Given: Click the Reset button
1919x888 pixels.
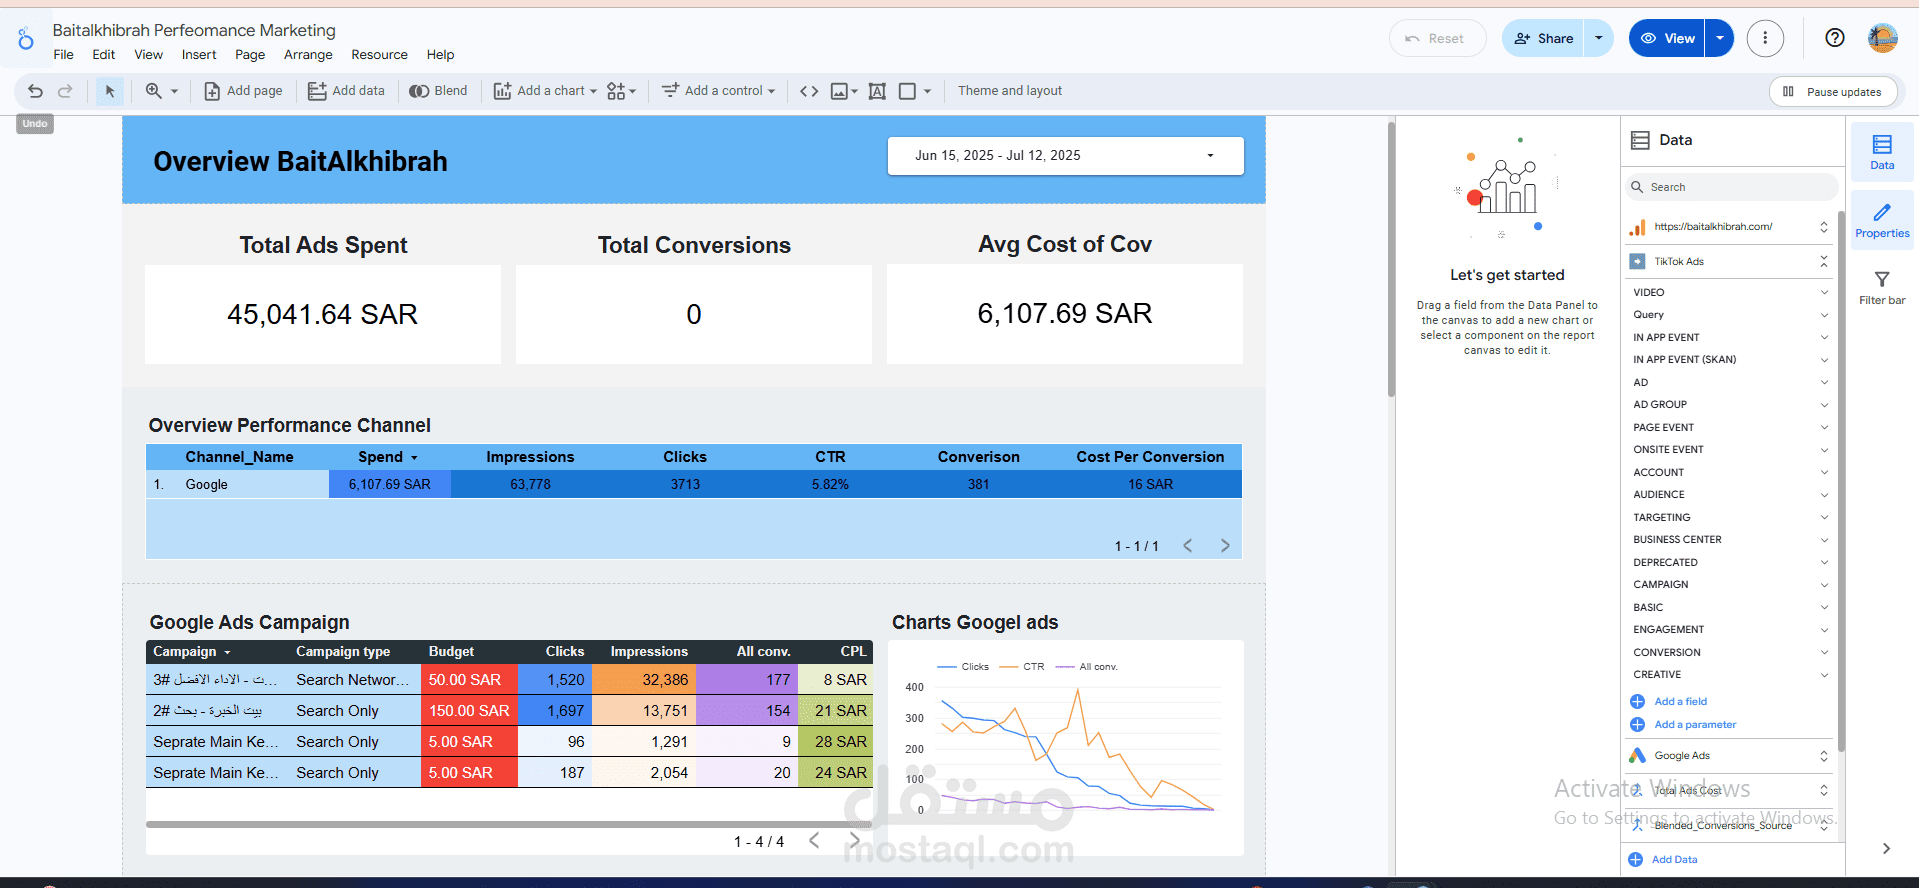Looking at the screenshot, I should coord(1436,38).
